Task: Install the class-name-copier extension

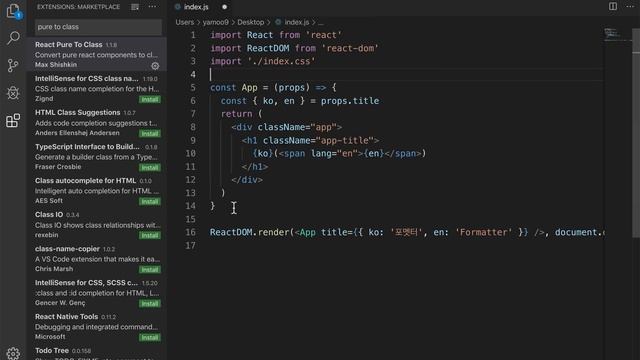Action: [150, 269]
